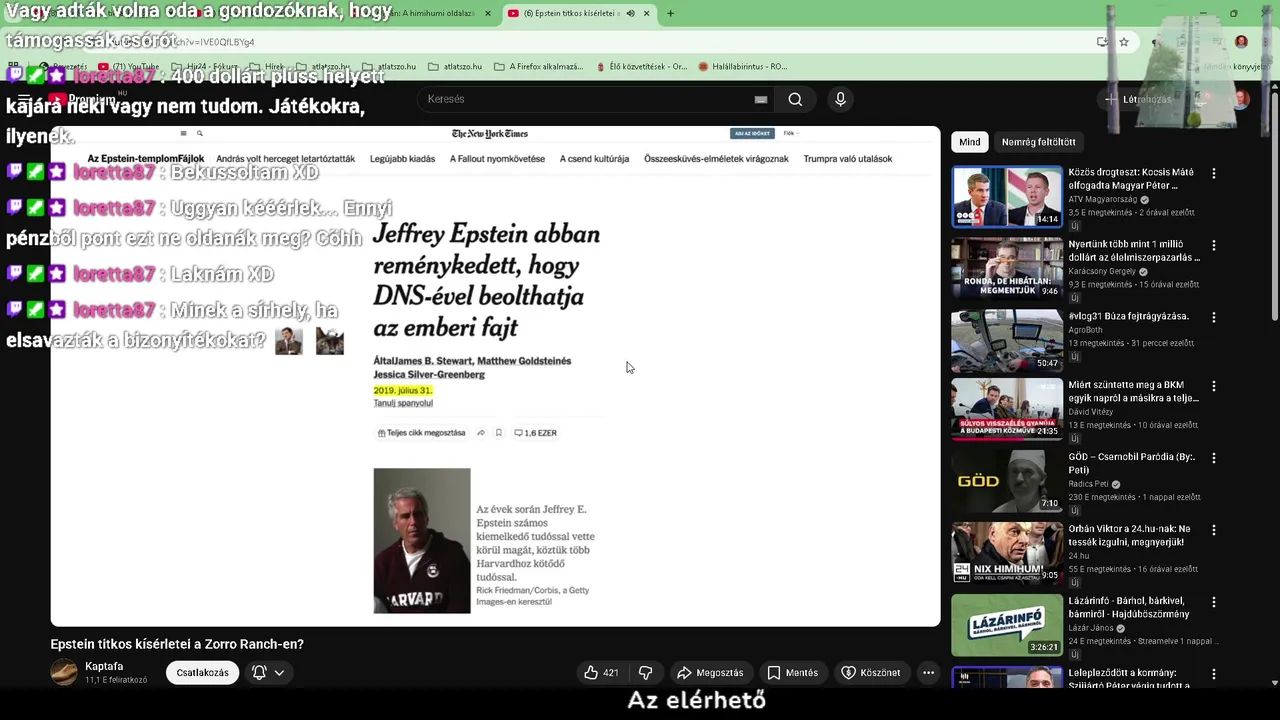Viewport: 1280px width, 720px height.
Task: Select A csend kultúrája nav item
Action: [x=594, y=158]
